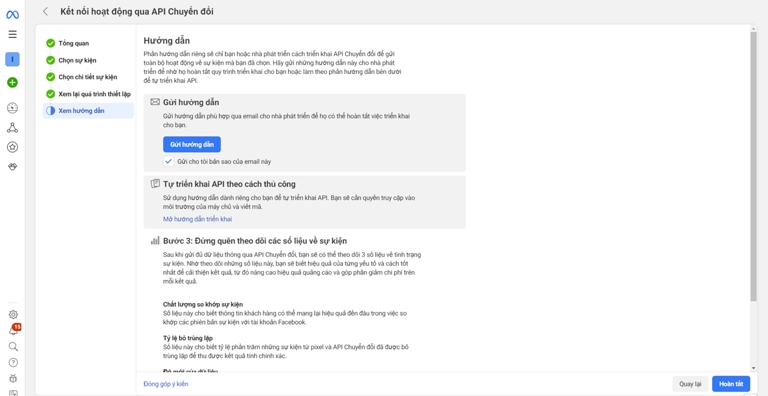
Task: Click the page title 'Kết nối hoạt động qua API Chuyển đổi'
Action: [x=137, y=11]
